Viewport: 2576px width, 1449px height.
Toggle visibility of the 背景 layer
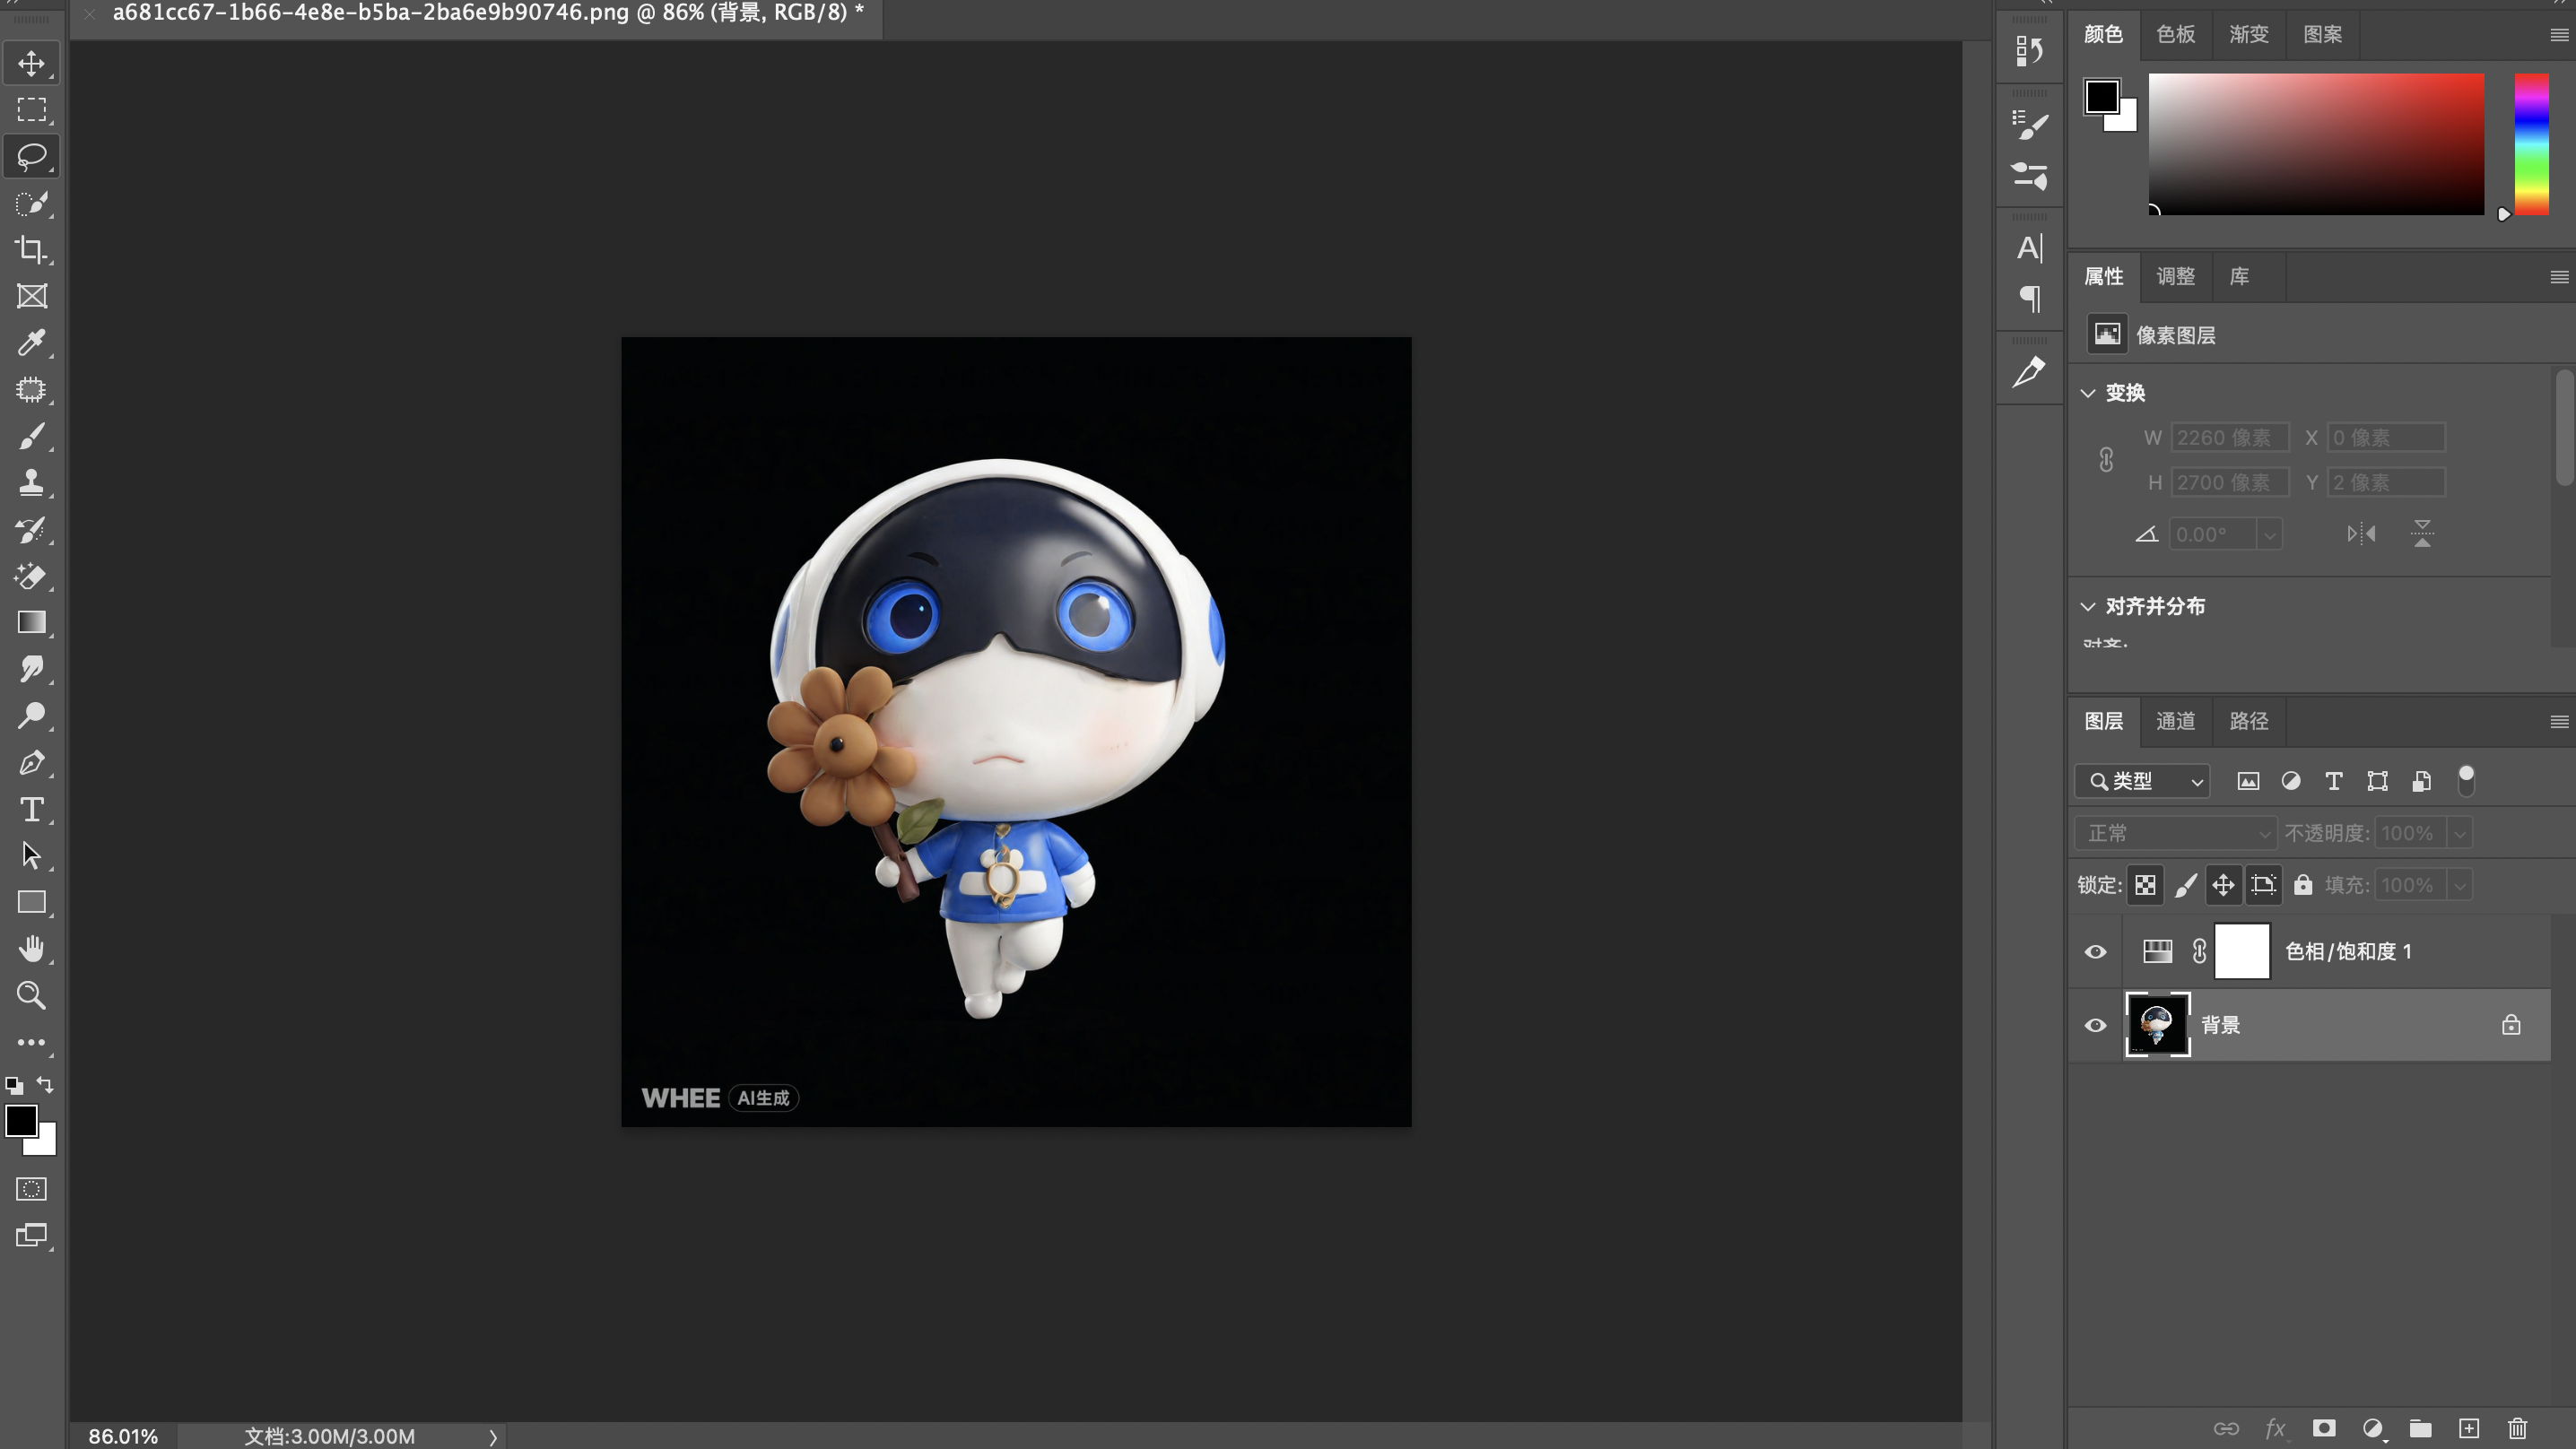tap(2095, 1026)
